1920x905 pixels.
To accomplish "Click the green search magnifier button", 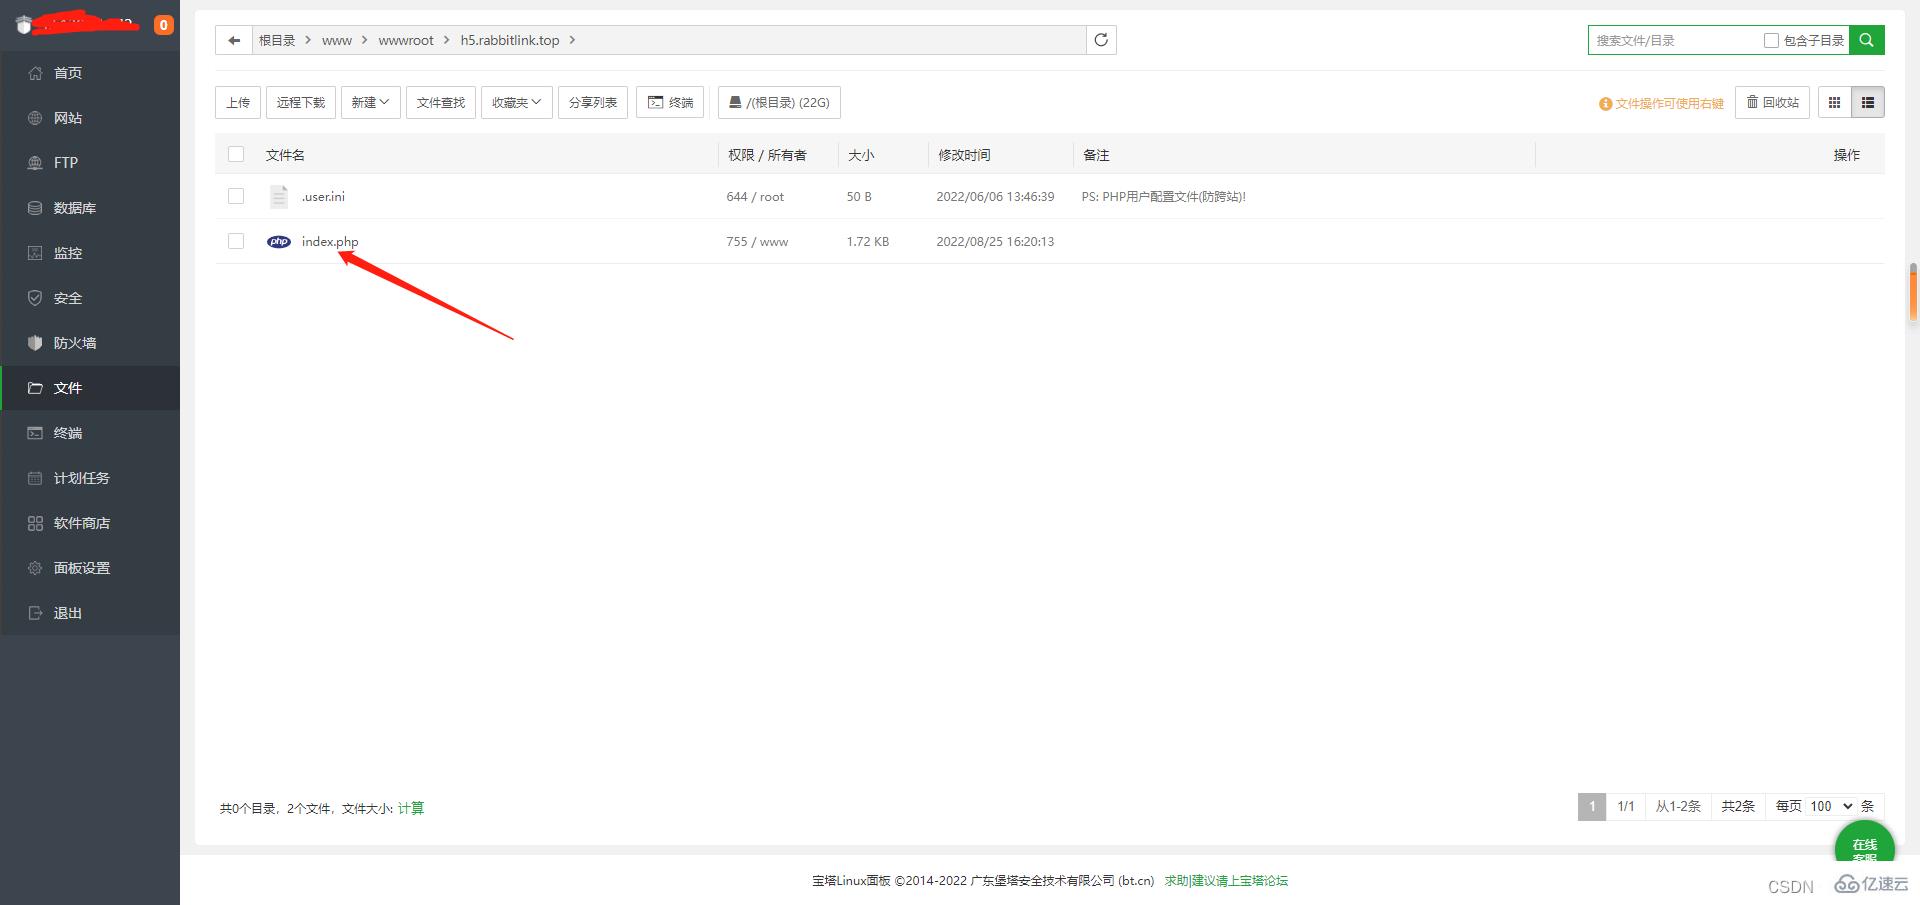I will [x=1866, y=40].
